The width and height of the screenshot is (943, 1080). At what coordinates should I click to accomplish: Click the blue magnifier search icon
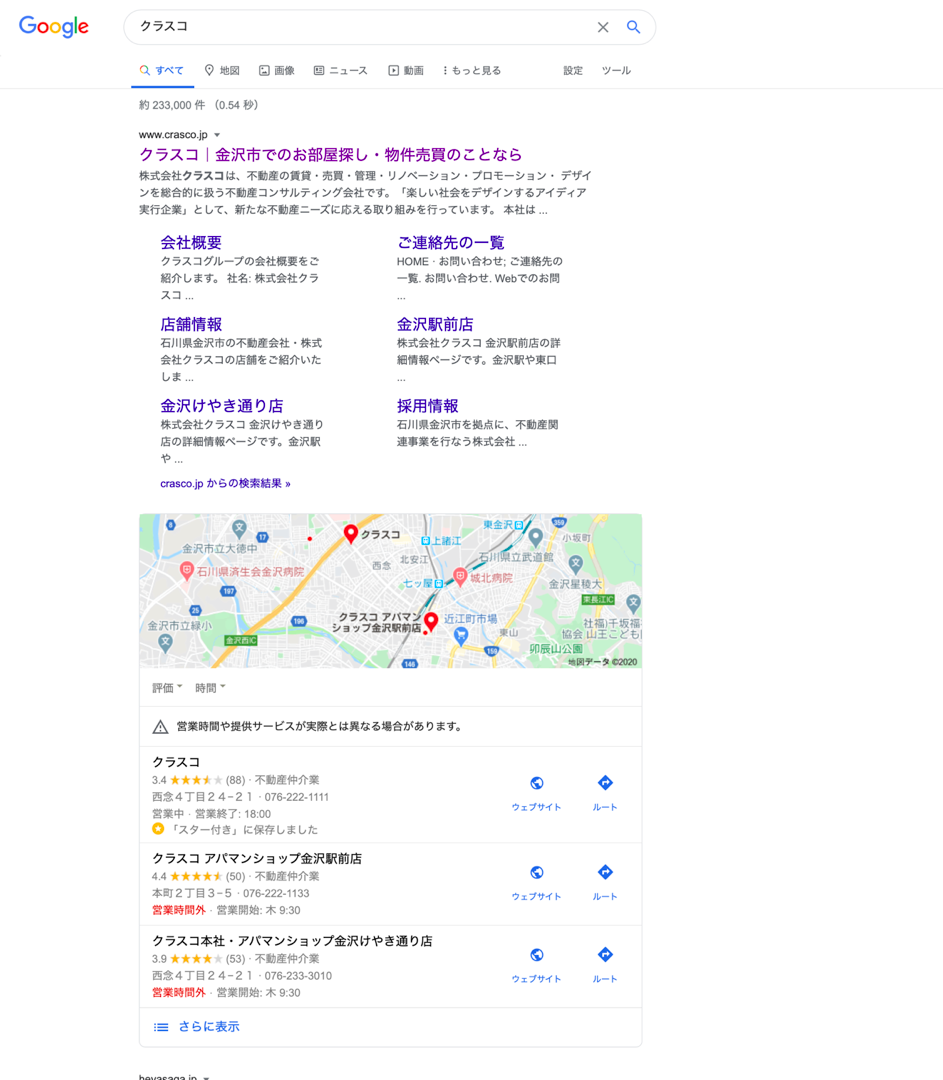tap(633, 27)
